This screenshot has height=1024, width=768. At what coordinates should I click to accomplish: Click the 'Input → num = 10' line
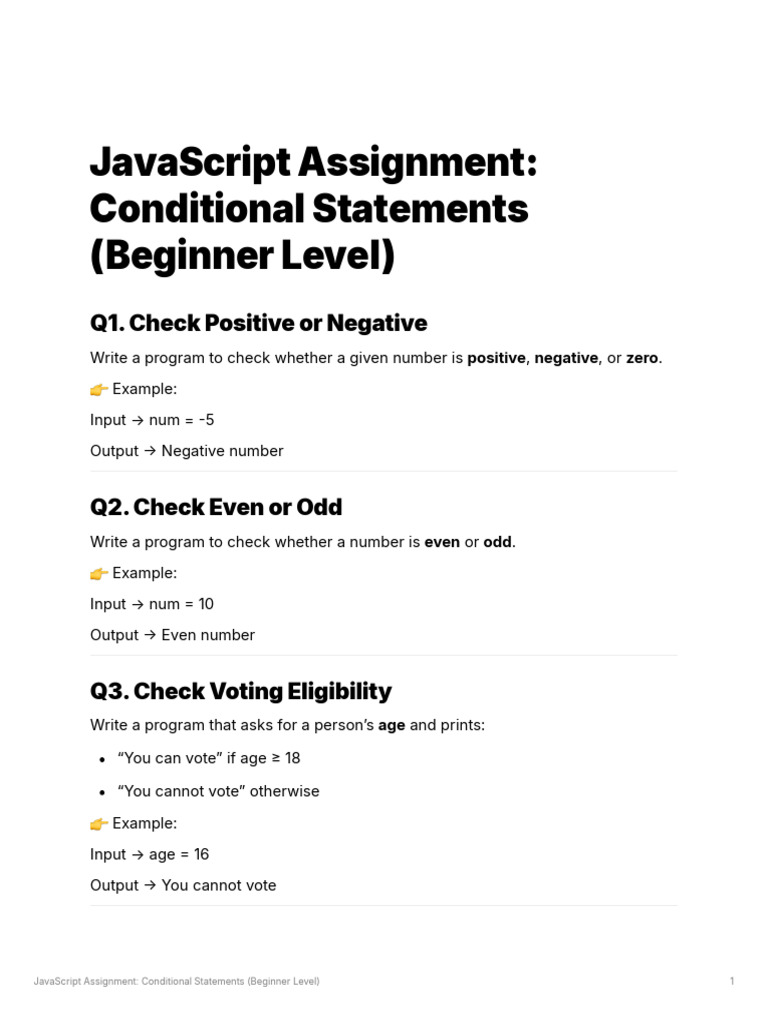152,604
